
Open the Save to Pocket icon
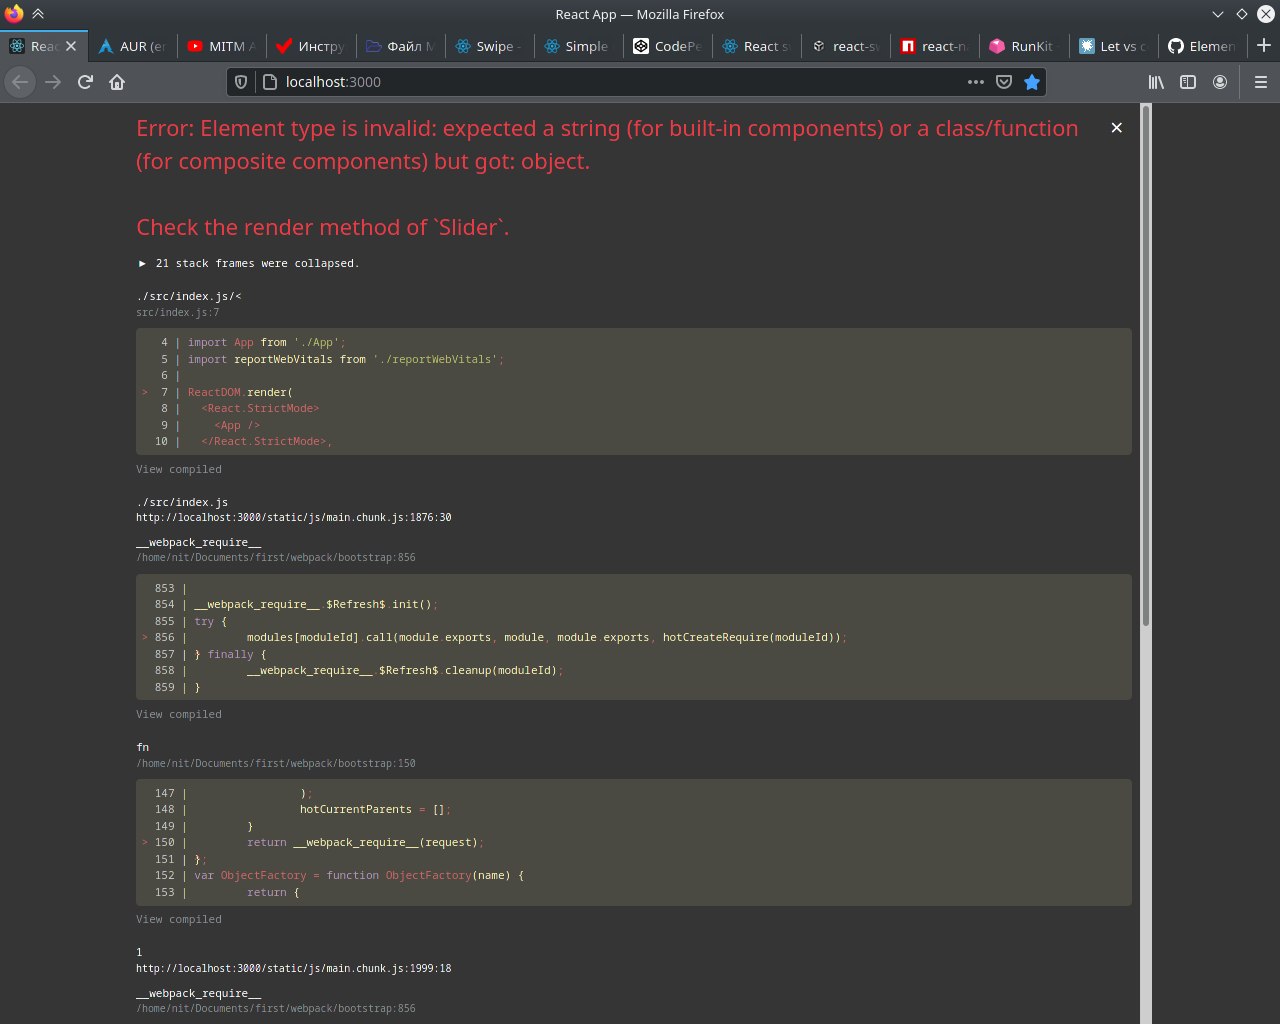pyautogui.click(x=1004, y=82)
